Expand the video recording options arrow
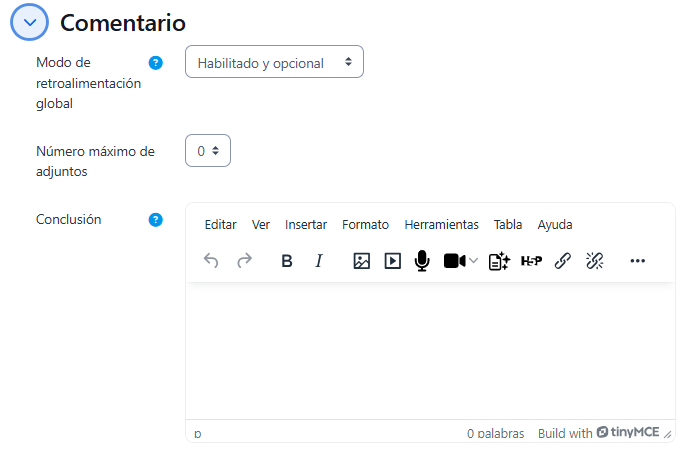Image resolution: width=683 pixels, height=449 pixels. (x=474, y=261)
